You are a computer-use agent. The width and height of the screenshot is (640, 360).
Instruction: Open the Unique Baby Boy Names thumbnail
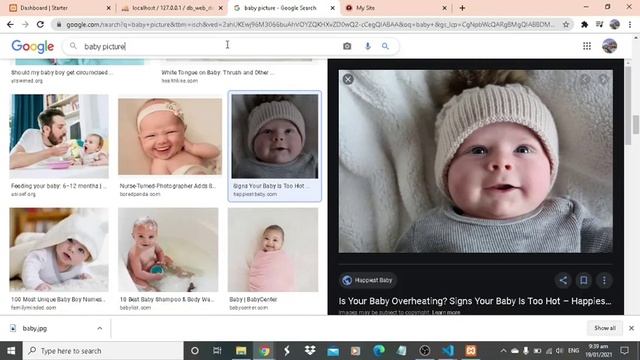59,250
